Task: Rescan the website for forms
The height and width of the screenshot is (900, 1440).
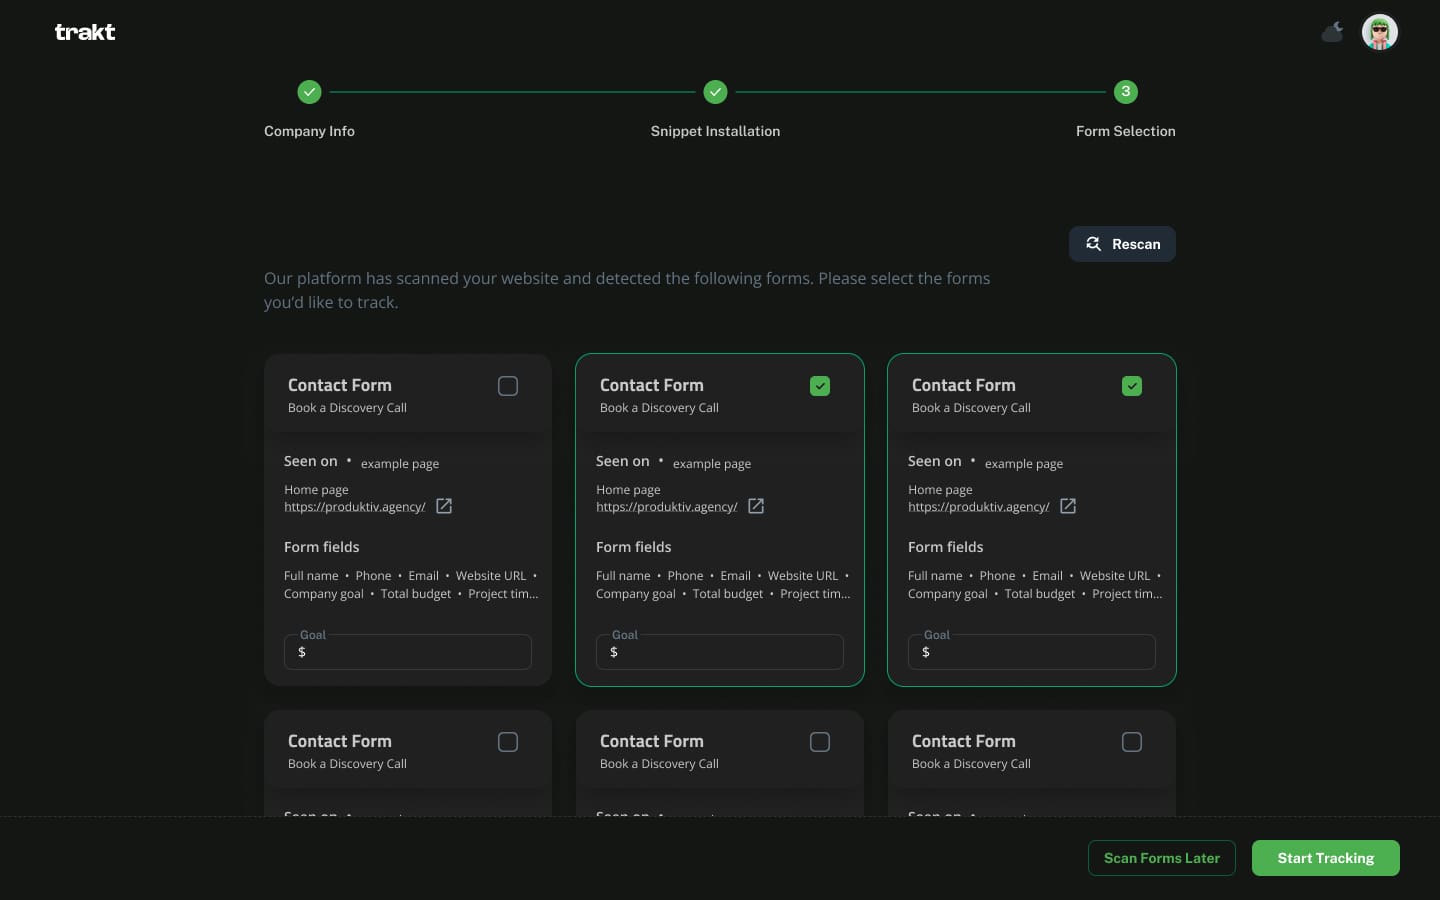Action: click(x=1122, y=244)
